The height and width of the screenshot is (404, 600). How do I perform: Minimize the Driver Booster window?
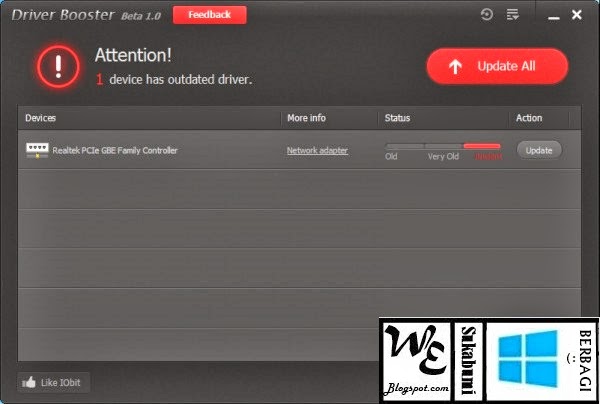(553, 17)
